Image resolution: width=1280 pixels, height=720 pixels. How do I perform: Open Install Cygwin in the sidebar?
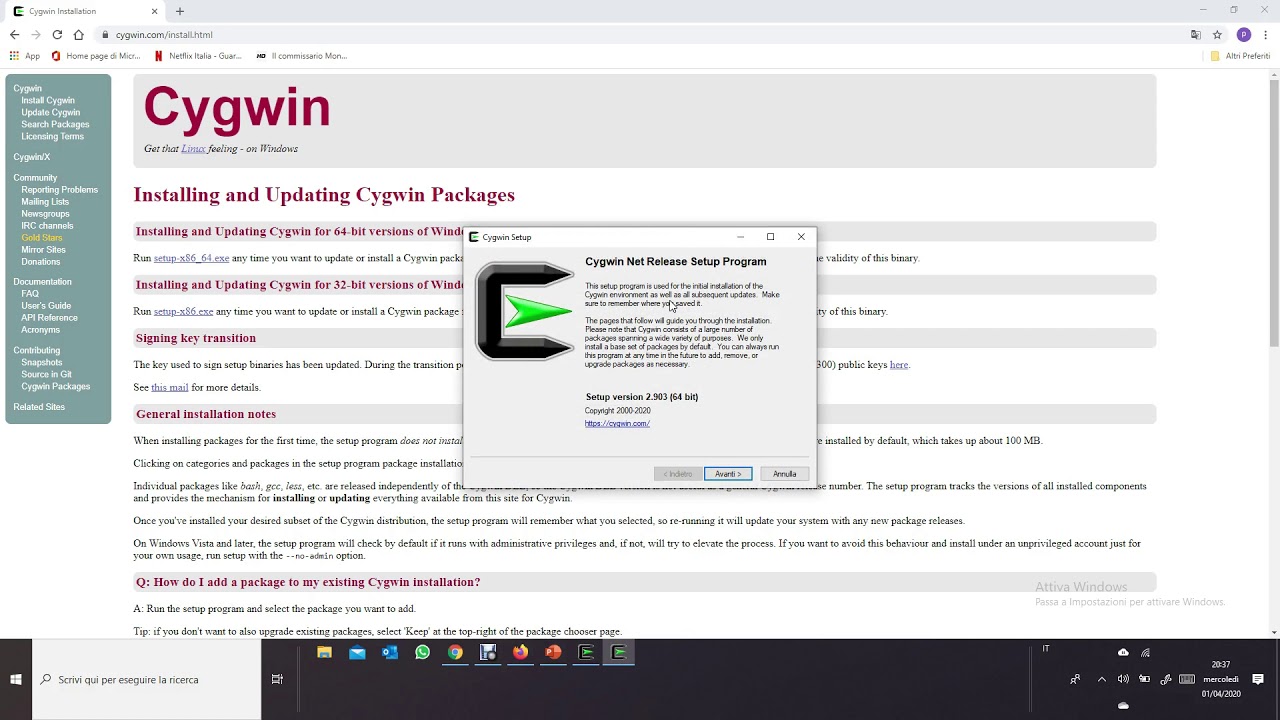(48, 101)
